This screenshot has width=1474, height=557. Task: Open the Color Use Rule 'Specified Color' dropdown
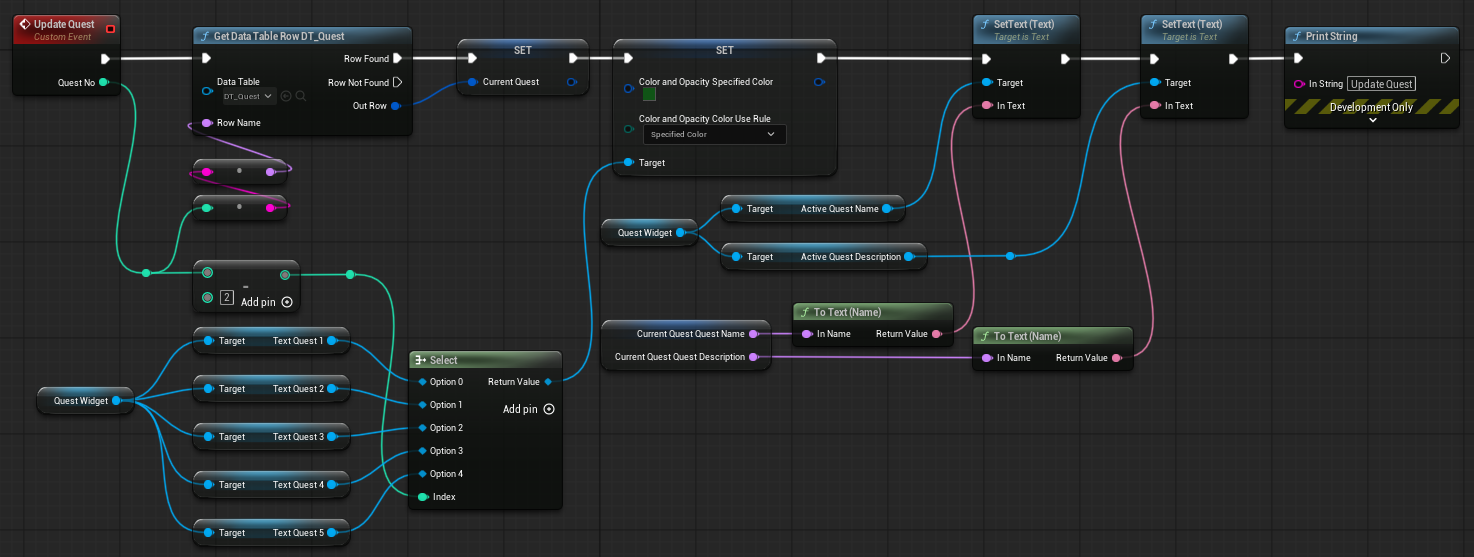pyautogui.click(x=713, y=134)
